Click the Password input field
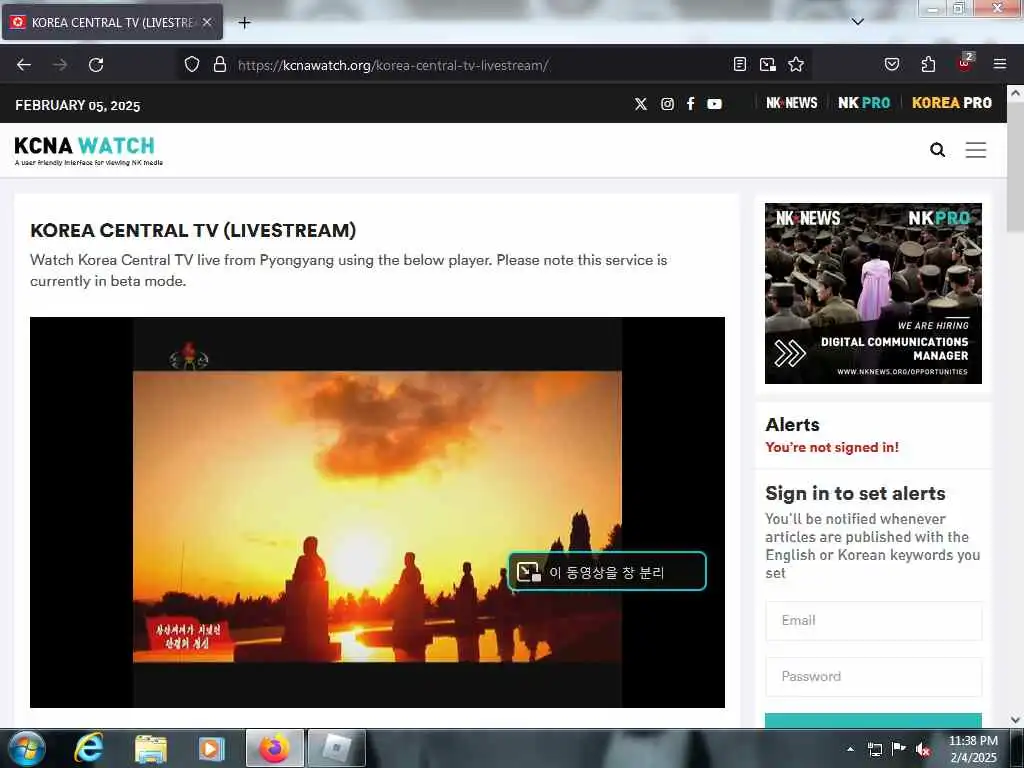 (x=874, y=677)
